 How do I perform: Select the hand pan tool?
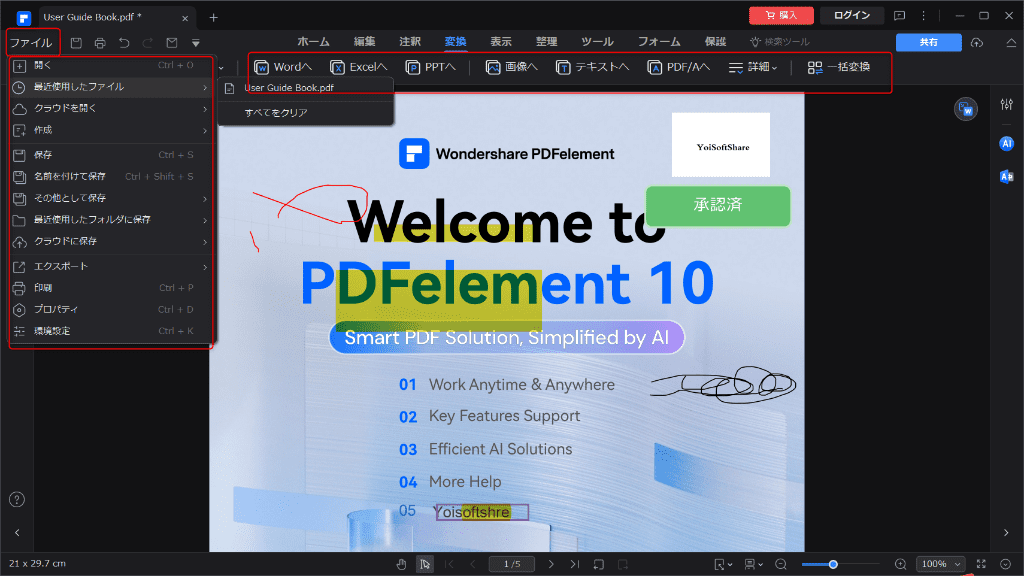click(x=401, y=564)
